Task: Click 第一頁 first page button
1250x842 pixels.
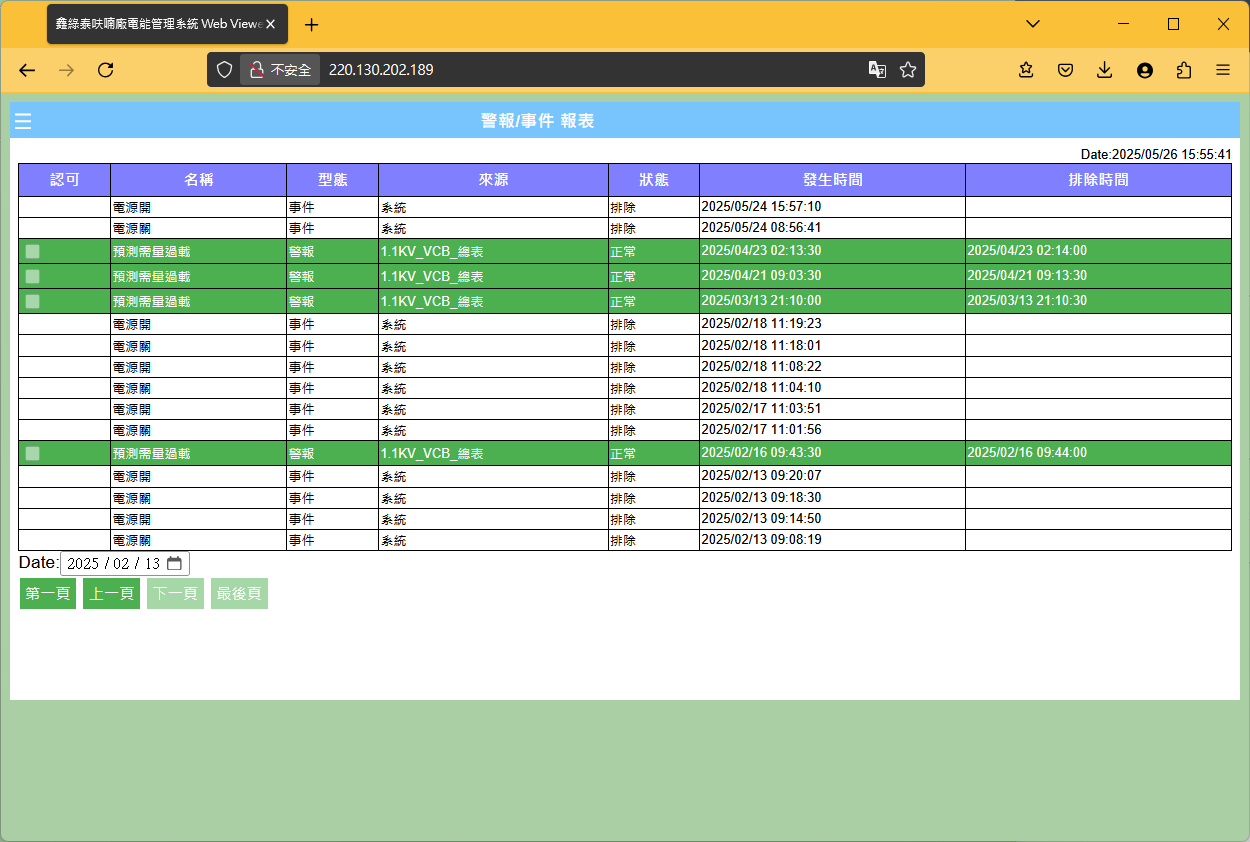Action: coord(48,593)
